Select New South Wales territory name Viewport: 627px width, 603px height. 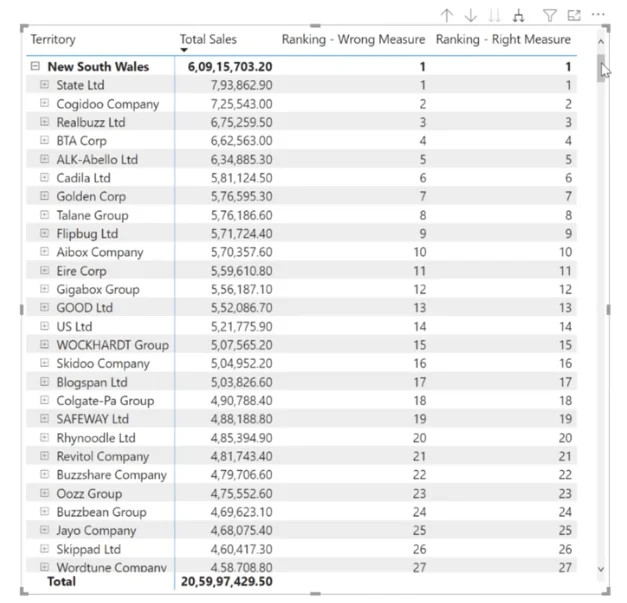[98, 66]
